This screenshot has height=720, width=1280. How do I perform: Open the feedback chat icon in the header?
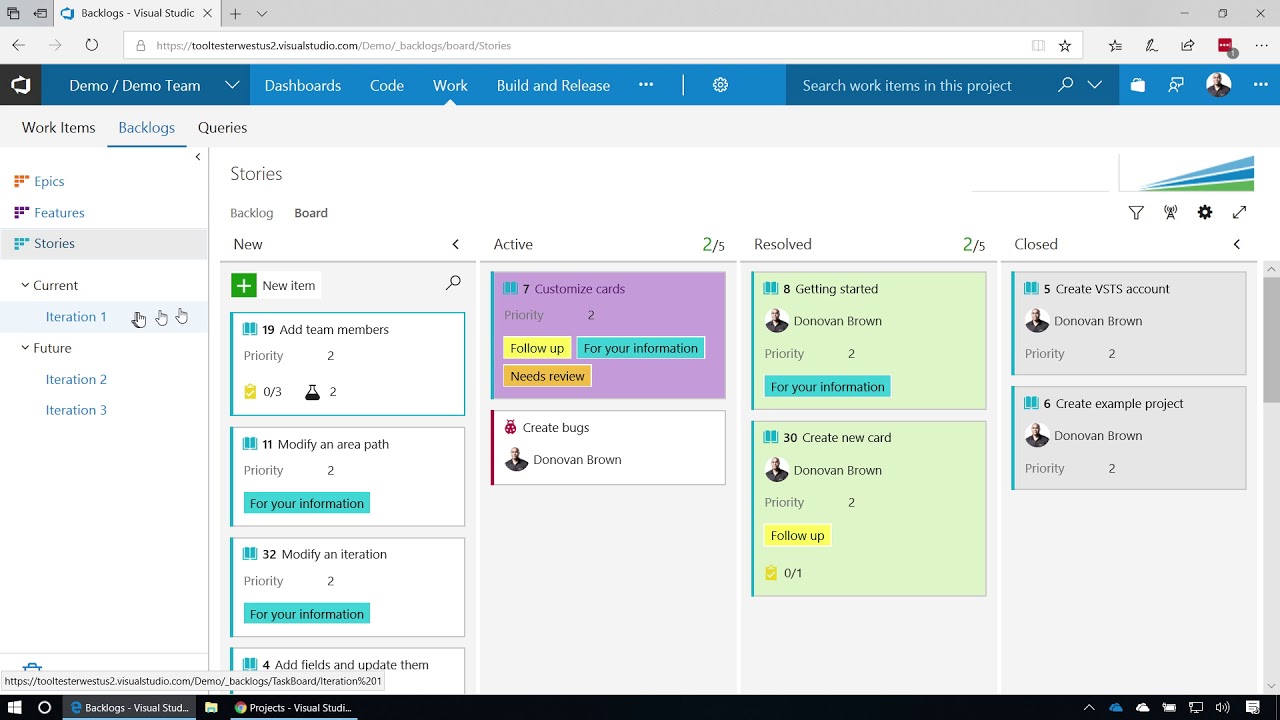pyautogui.click(x=1176, y=85)
